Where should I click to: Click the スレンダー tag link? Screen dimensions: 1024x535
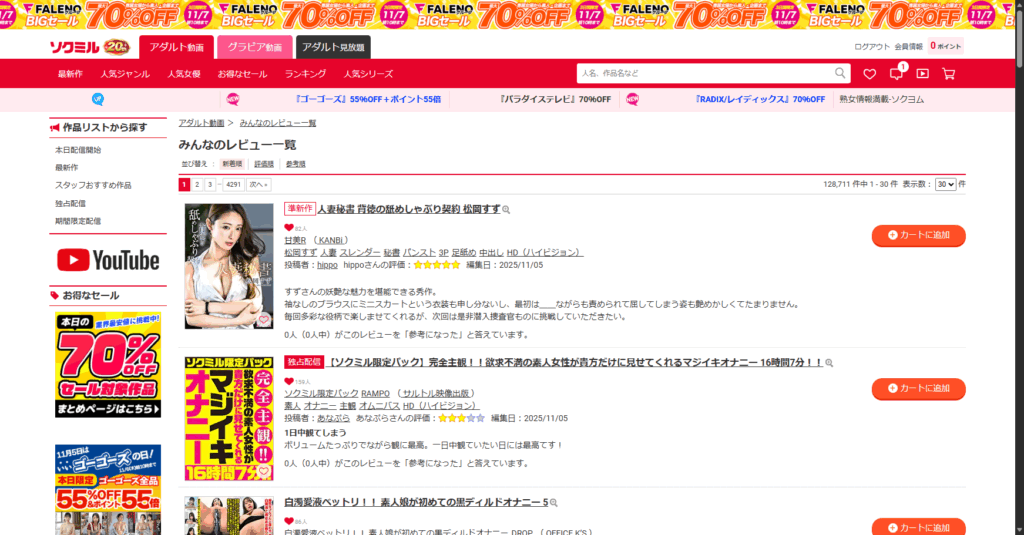click(360, 253)
